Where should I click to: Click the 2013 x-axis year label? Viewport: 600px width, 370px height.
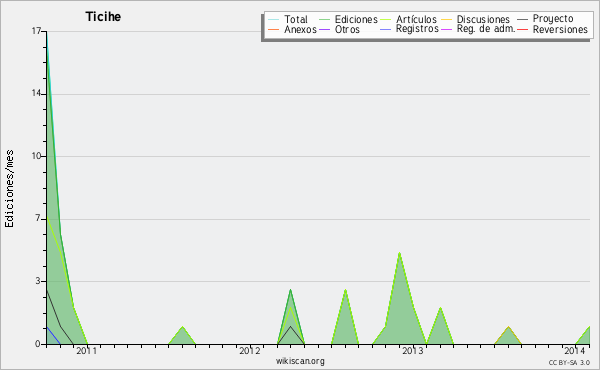pos(412,351)
